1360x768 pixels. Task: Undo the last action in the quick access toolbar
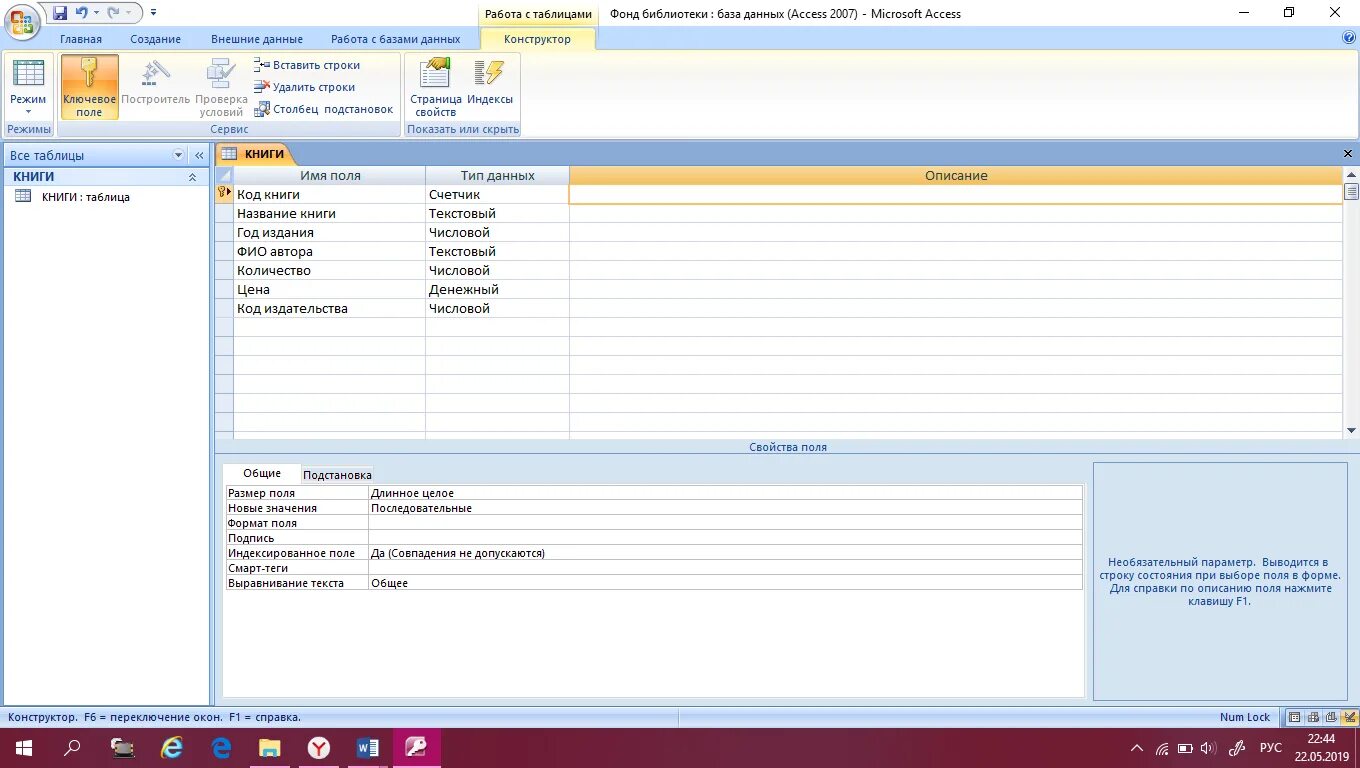tap(82, 13)
